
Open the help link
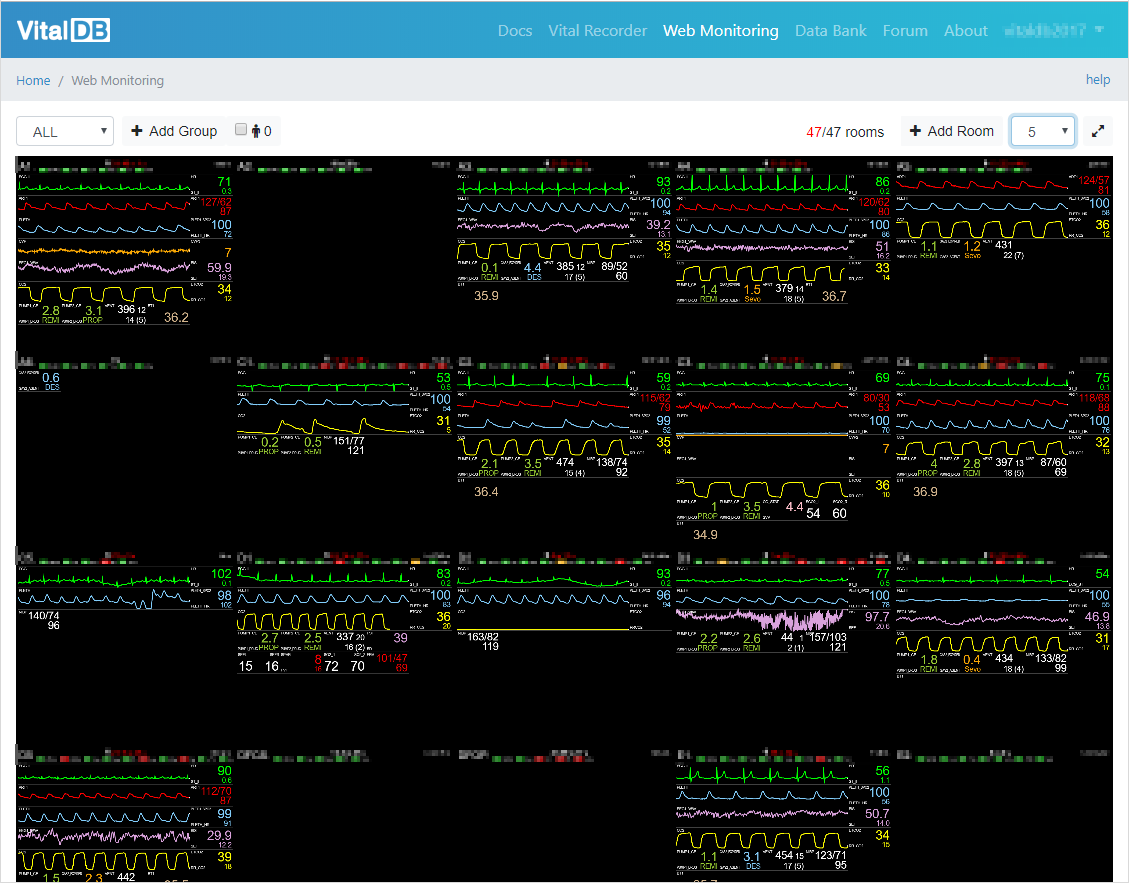point(1097,79)
